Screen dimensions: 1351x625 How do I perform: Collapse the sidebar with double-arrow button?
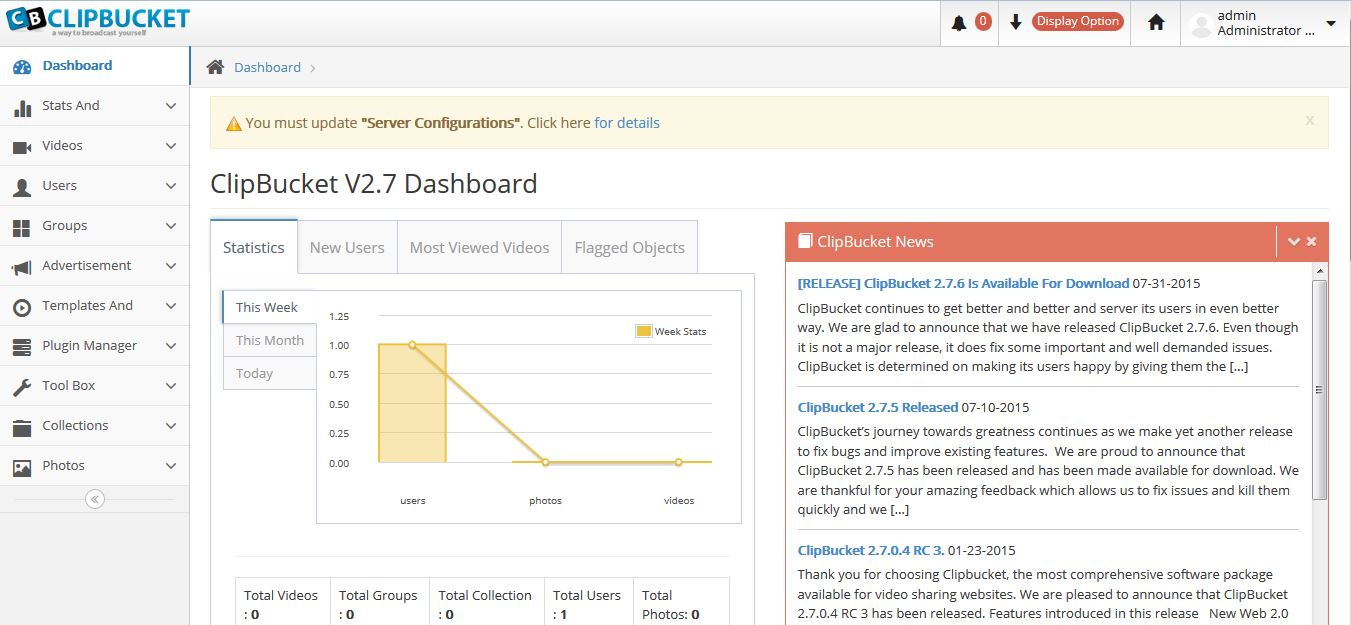point(95,499)
